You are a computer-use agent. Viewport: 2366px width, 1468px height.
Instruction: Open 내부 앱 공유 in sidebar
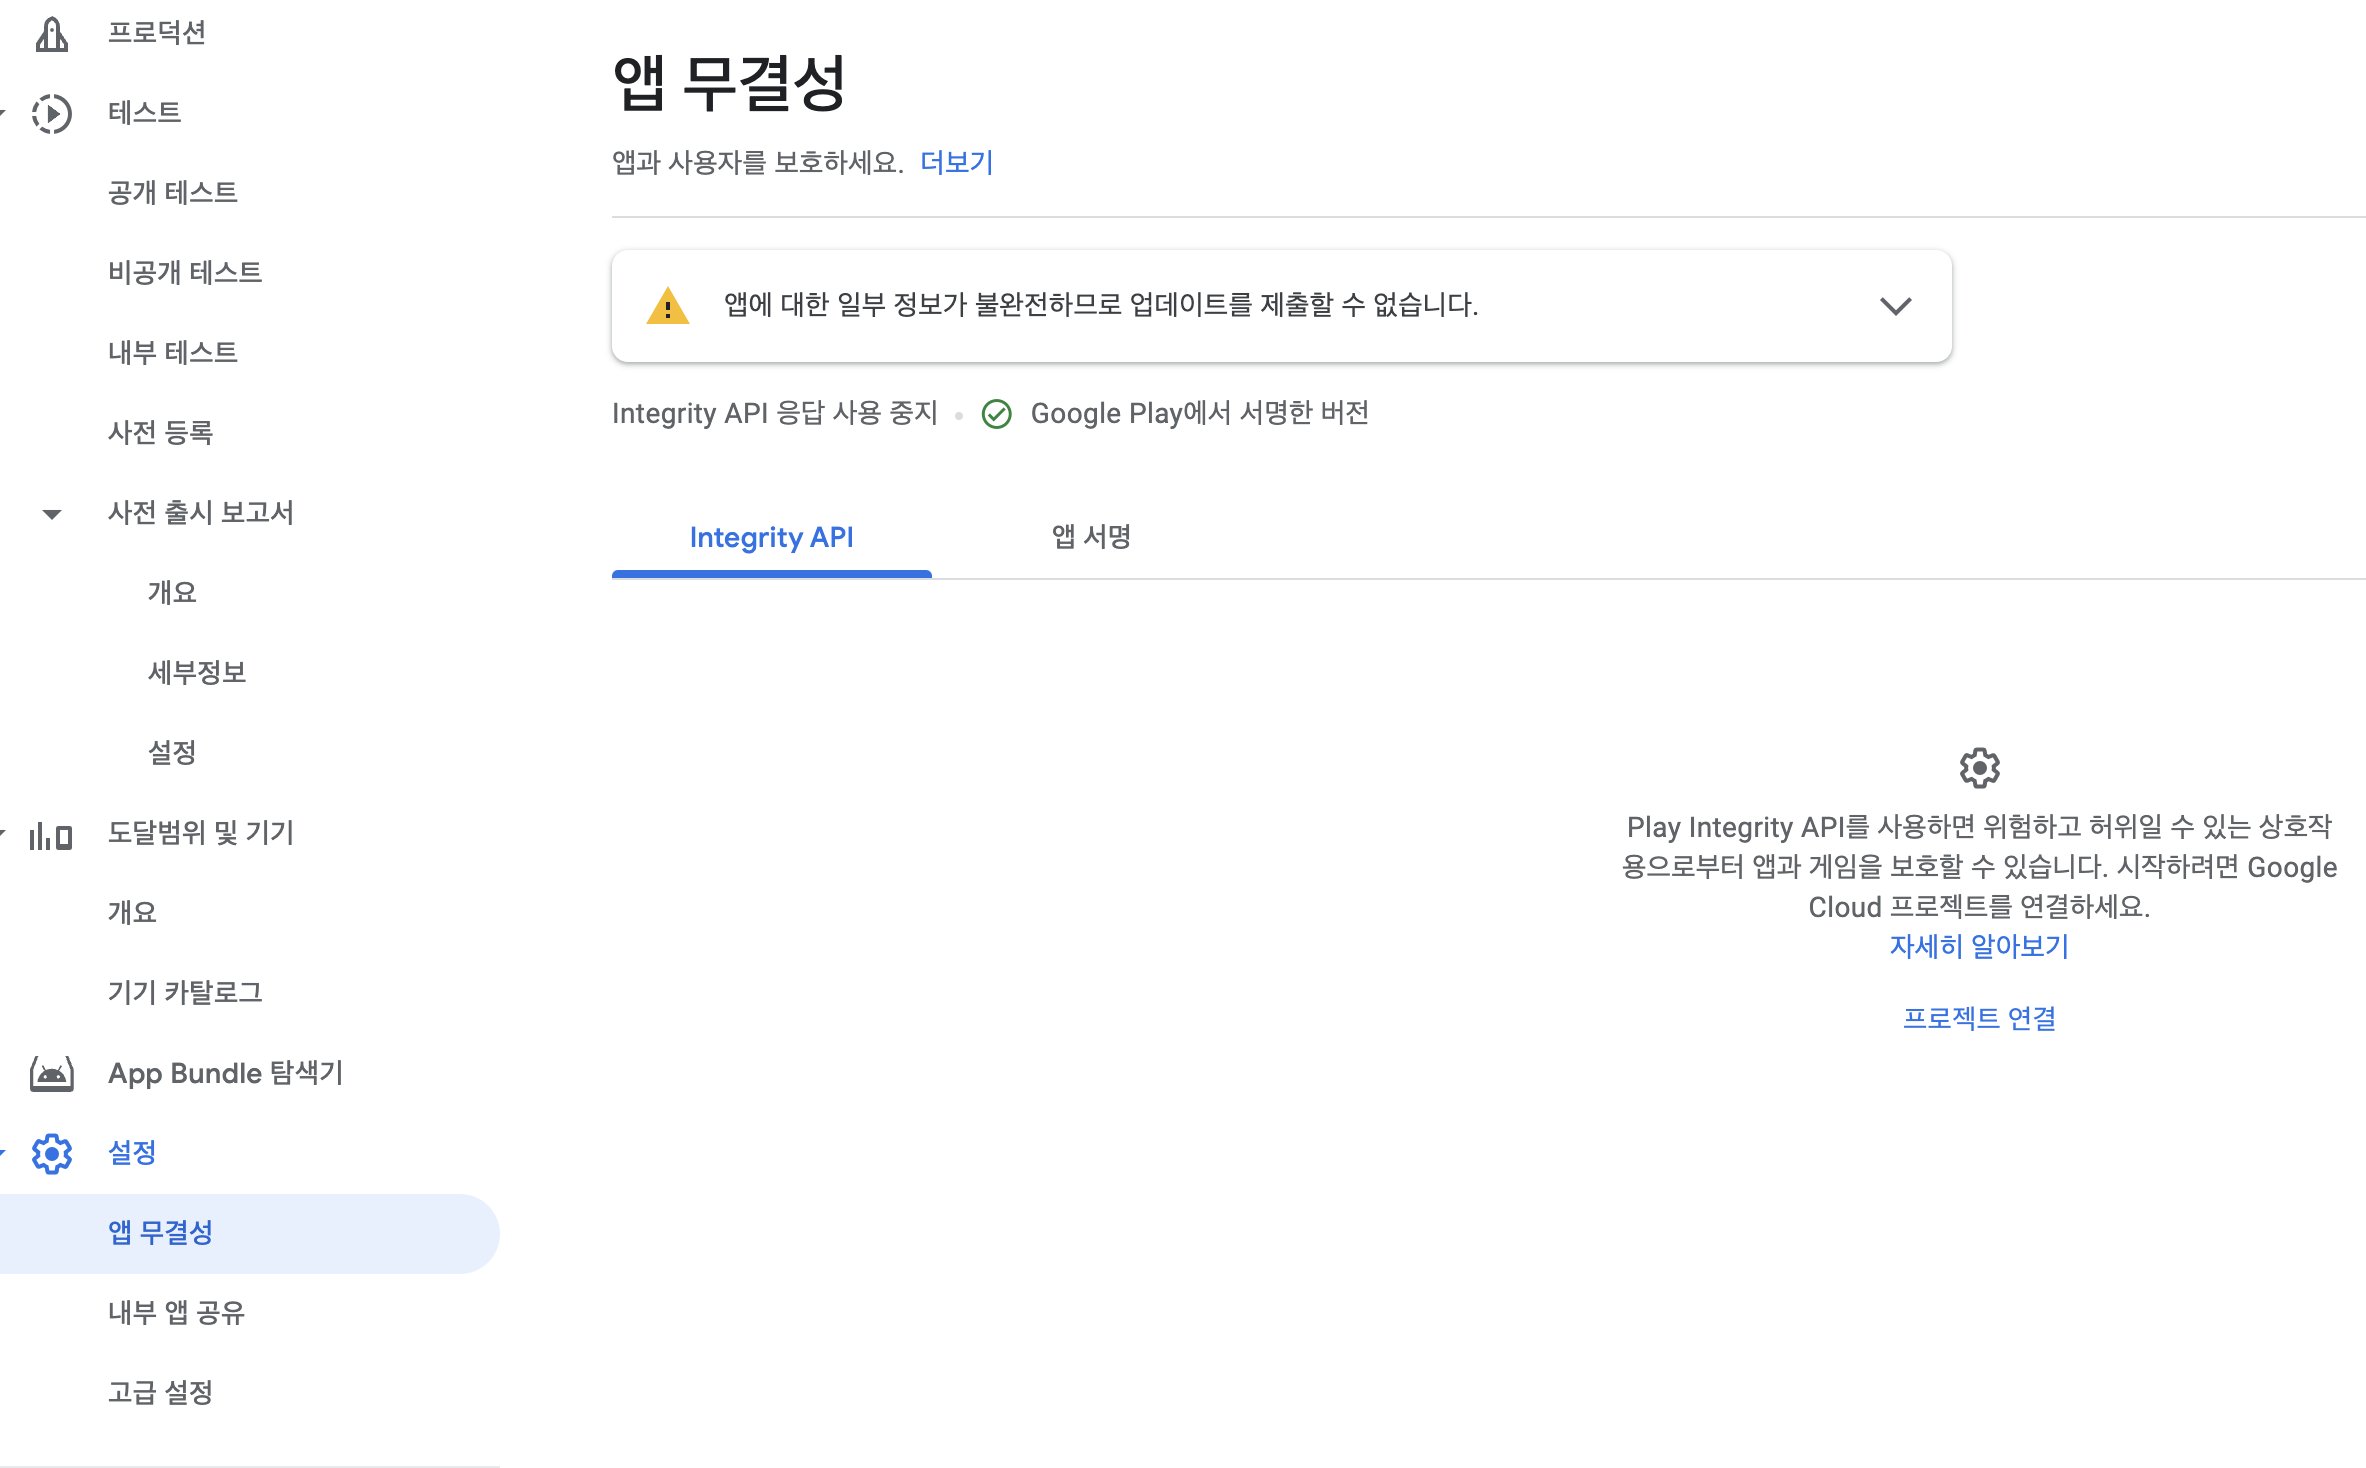tap(176, 1313)
